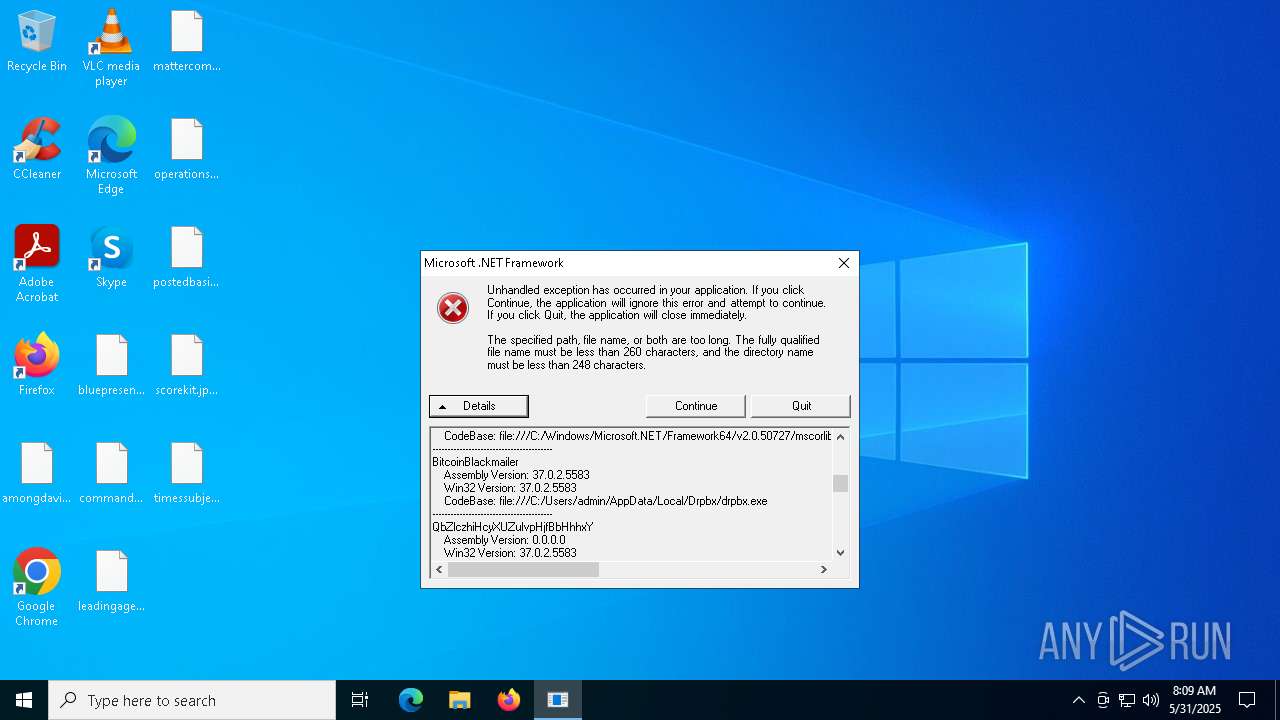Open Adobe Acrobat shortcut

pos(37,264)
